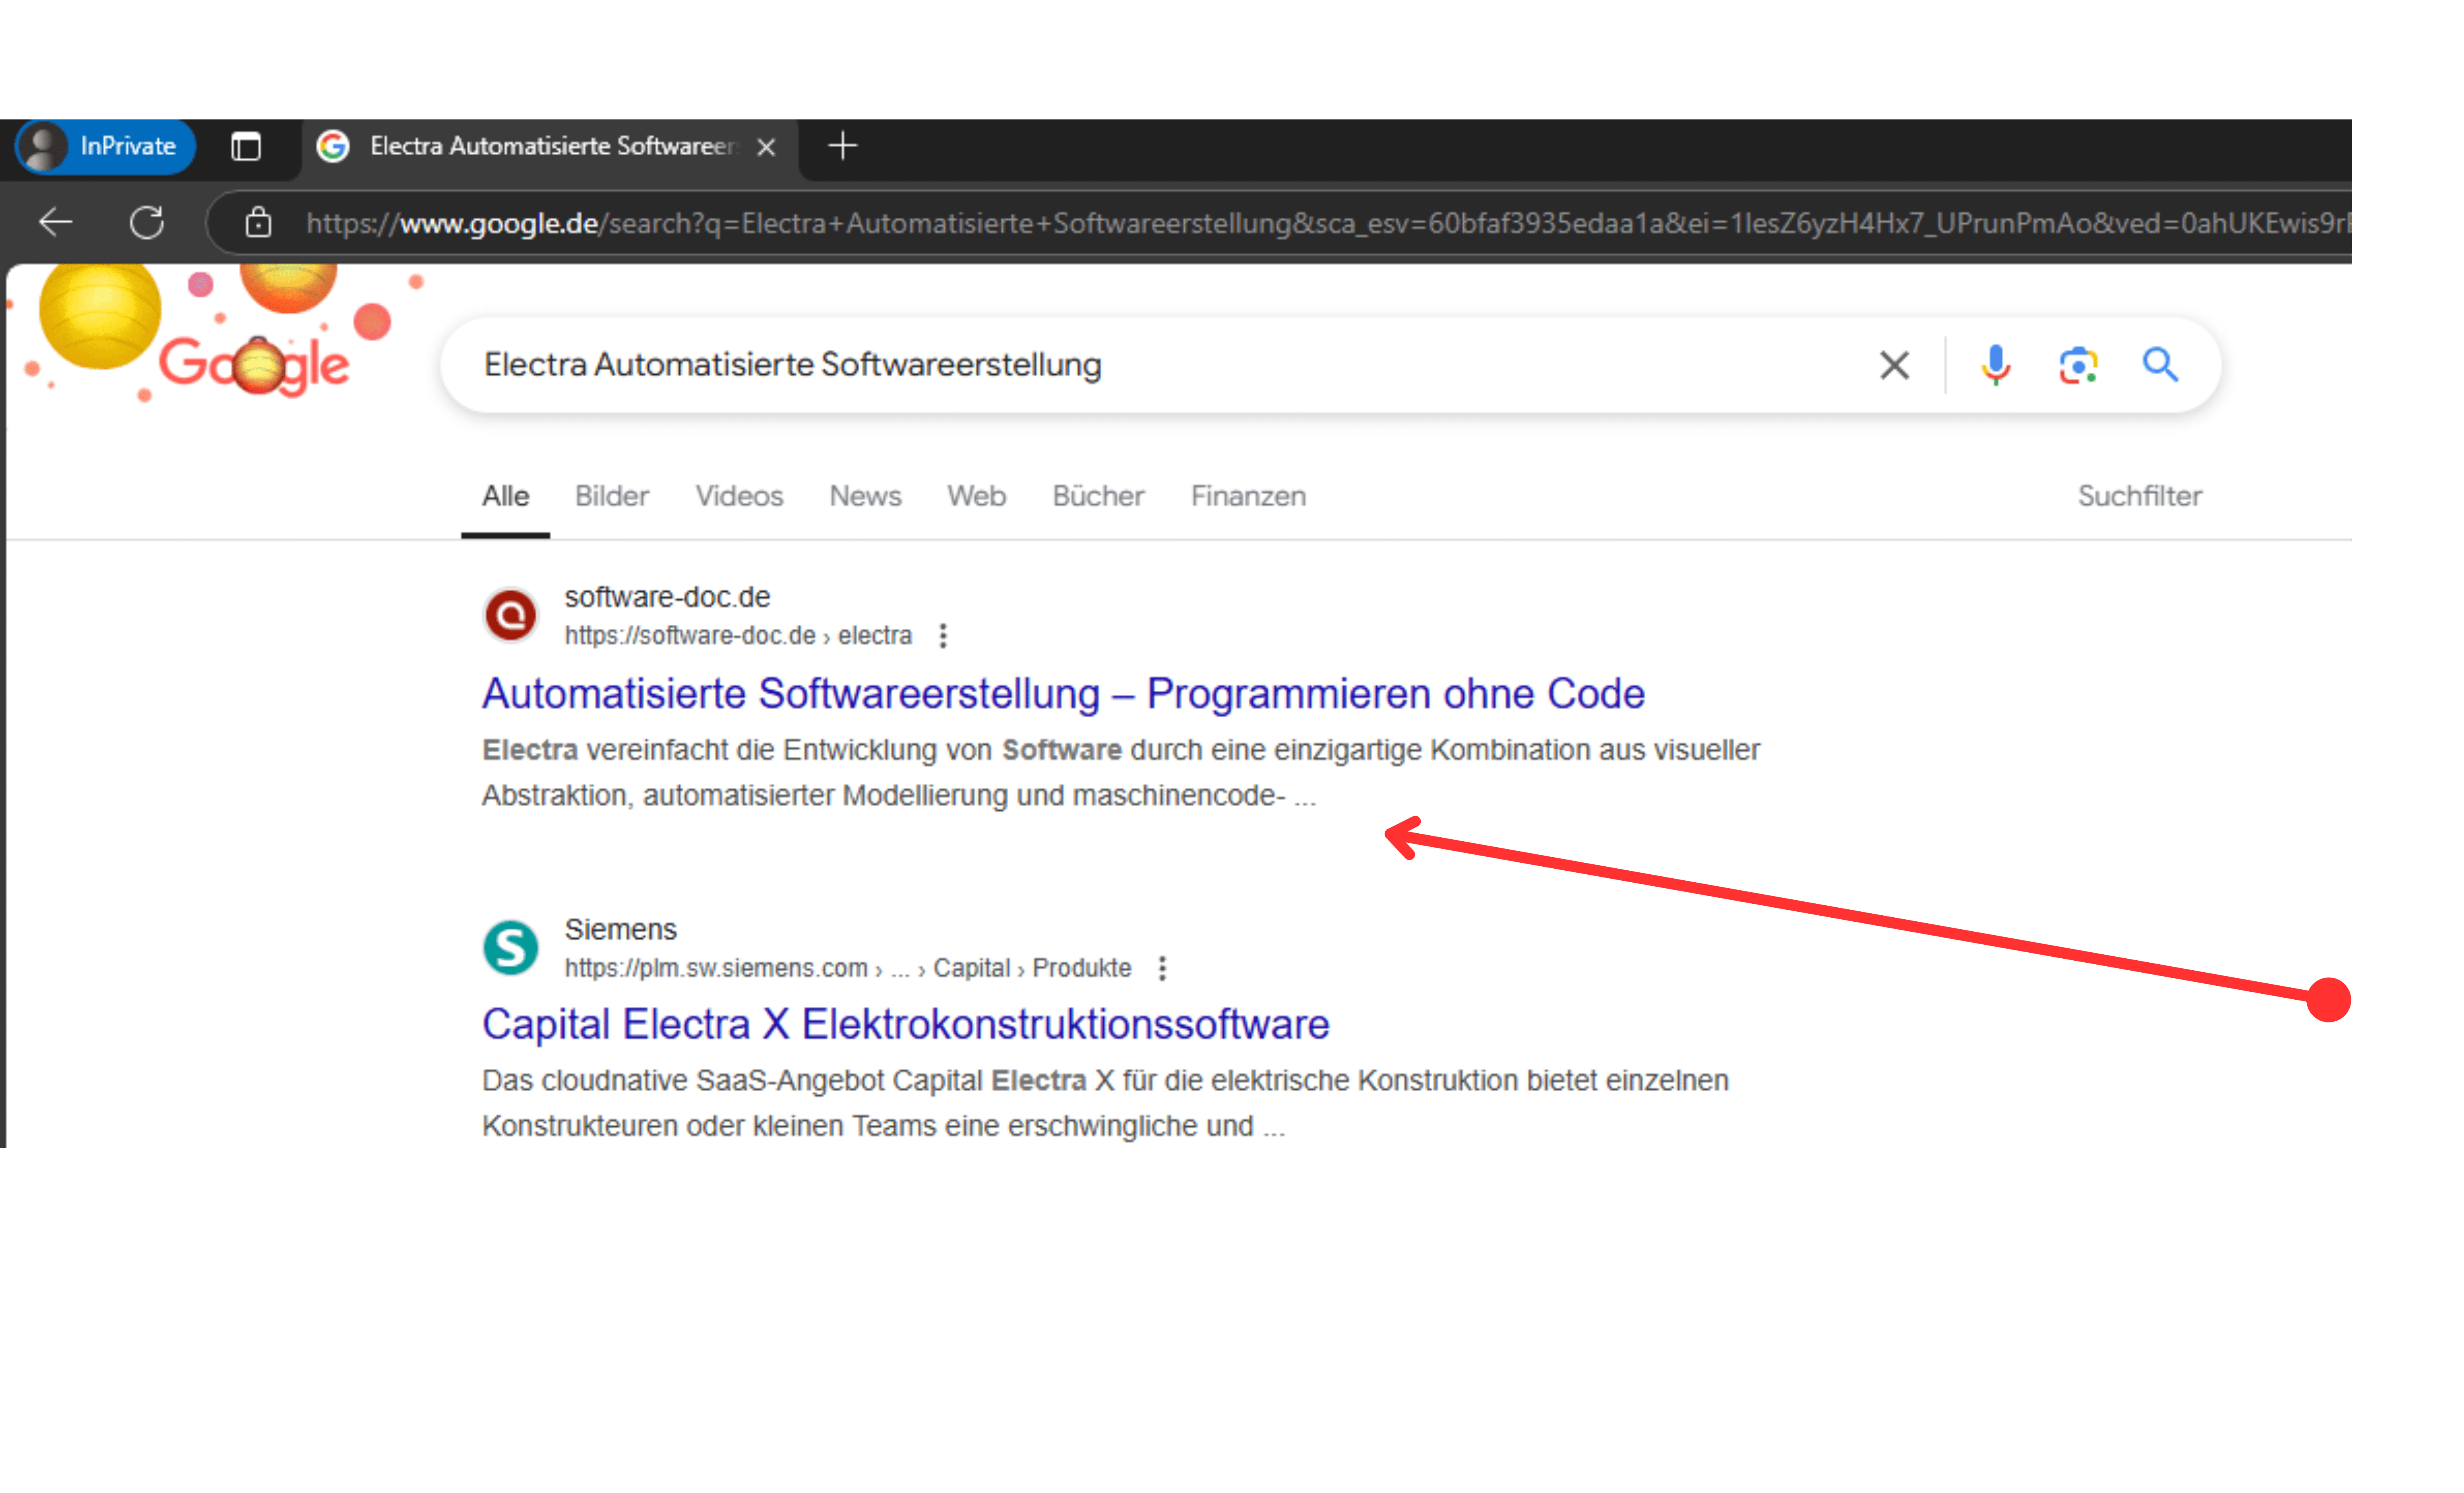The image size is (2464, 1493).
Task: Start voice search with microphone icon
Action: [x=1996, y=365]
